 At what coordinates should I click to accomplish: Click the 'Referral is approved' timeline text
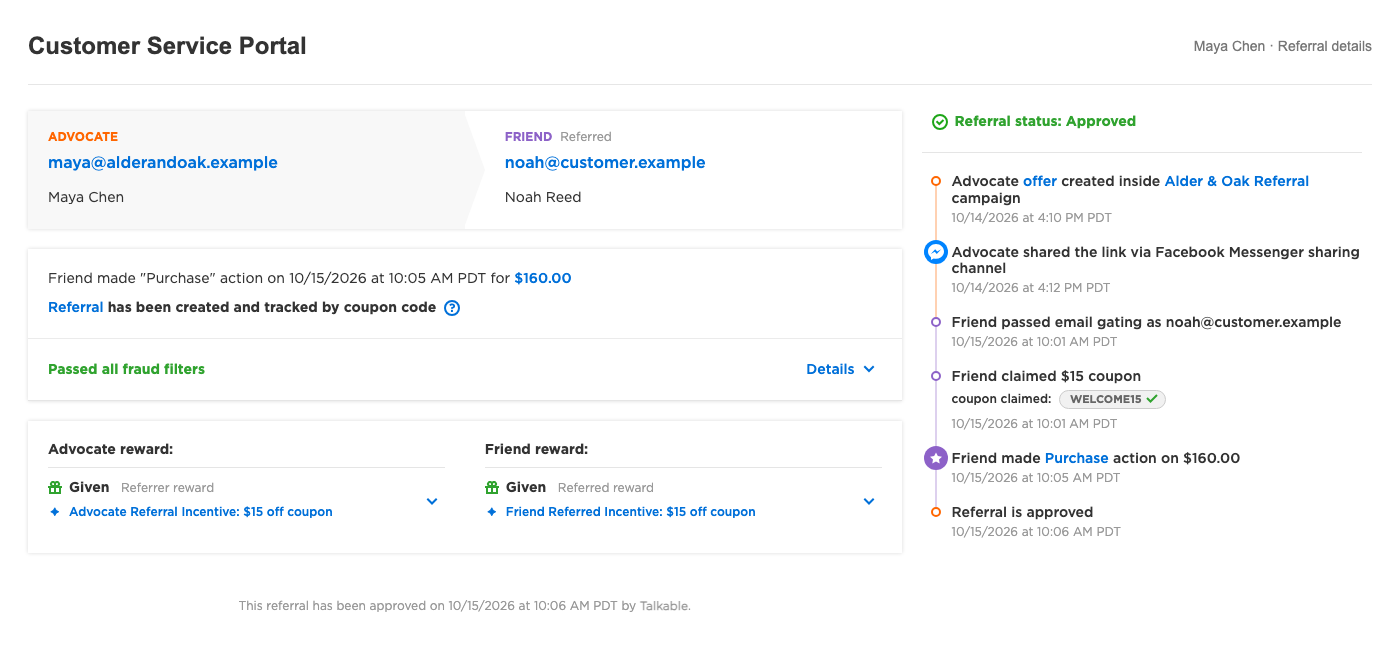[x=1022, y=512]
